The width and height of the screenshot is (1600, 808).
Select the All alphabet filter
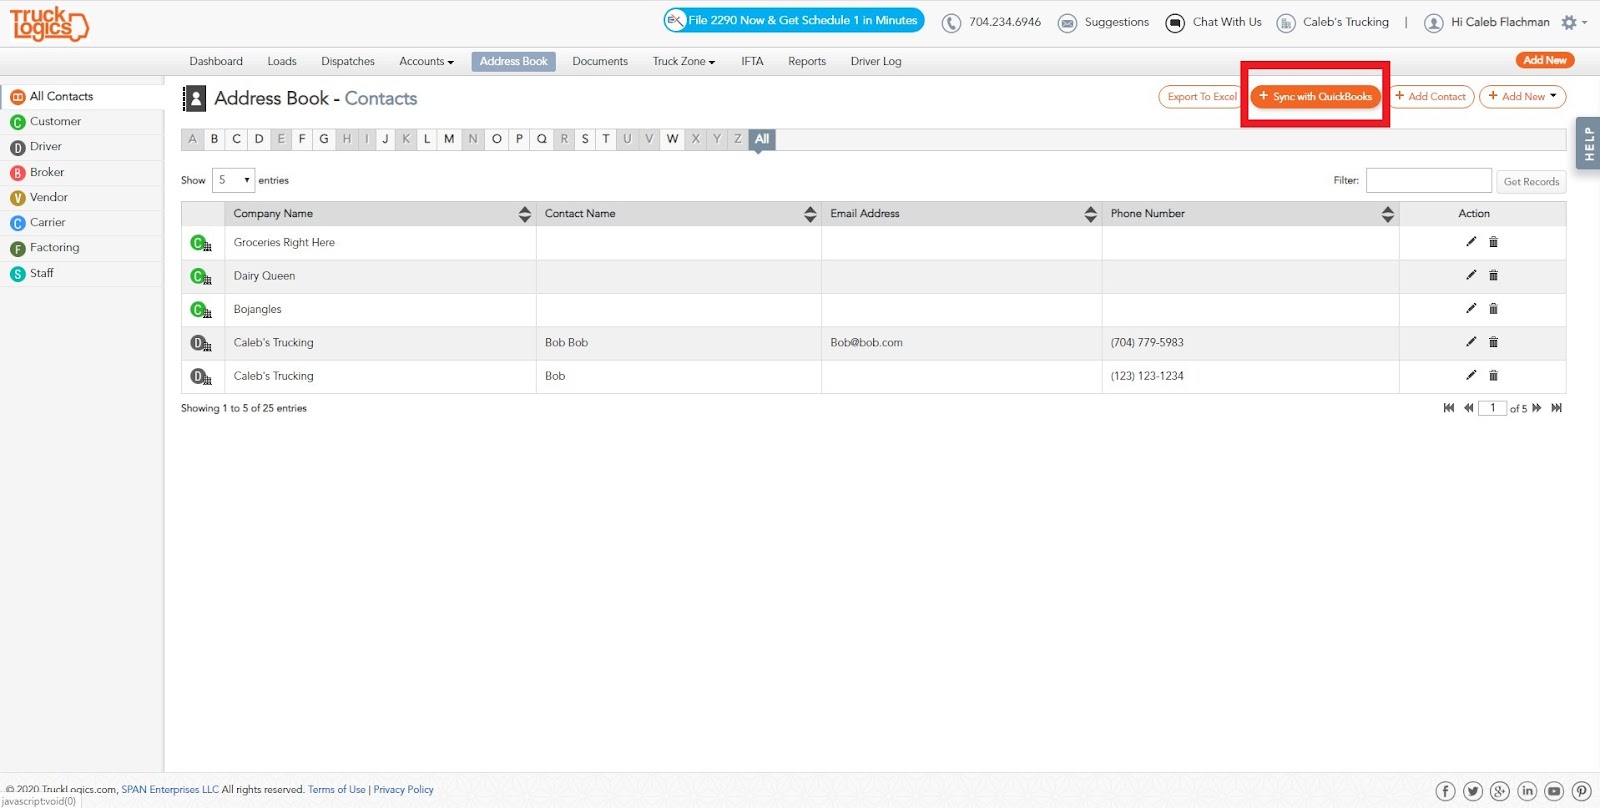(x=762, y=139)
